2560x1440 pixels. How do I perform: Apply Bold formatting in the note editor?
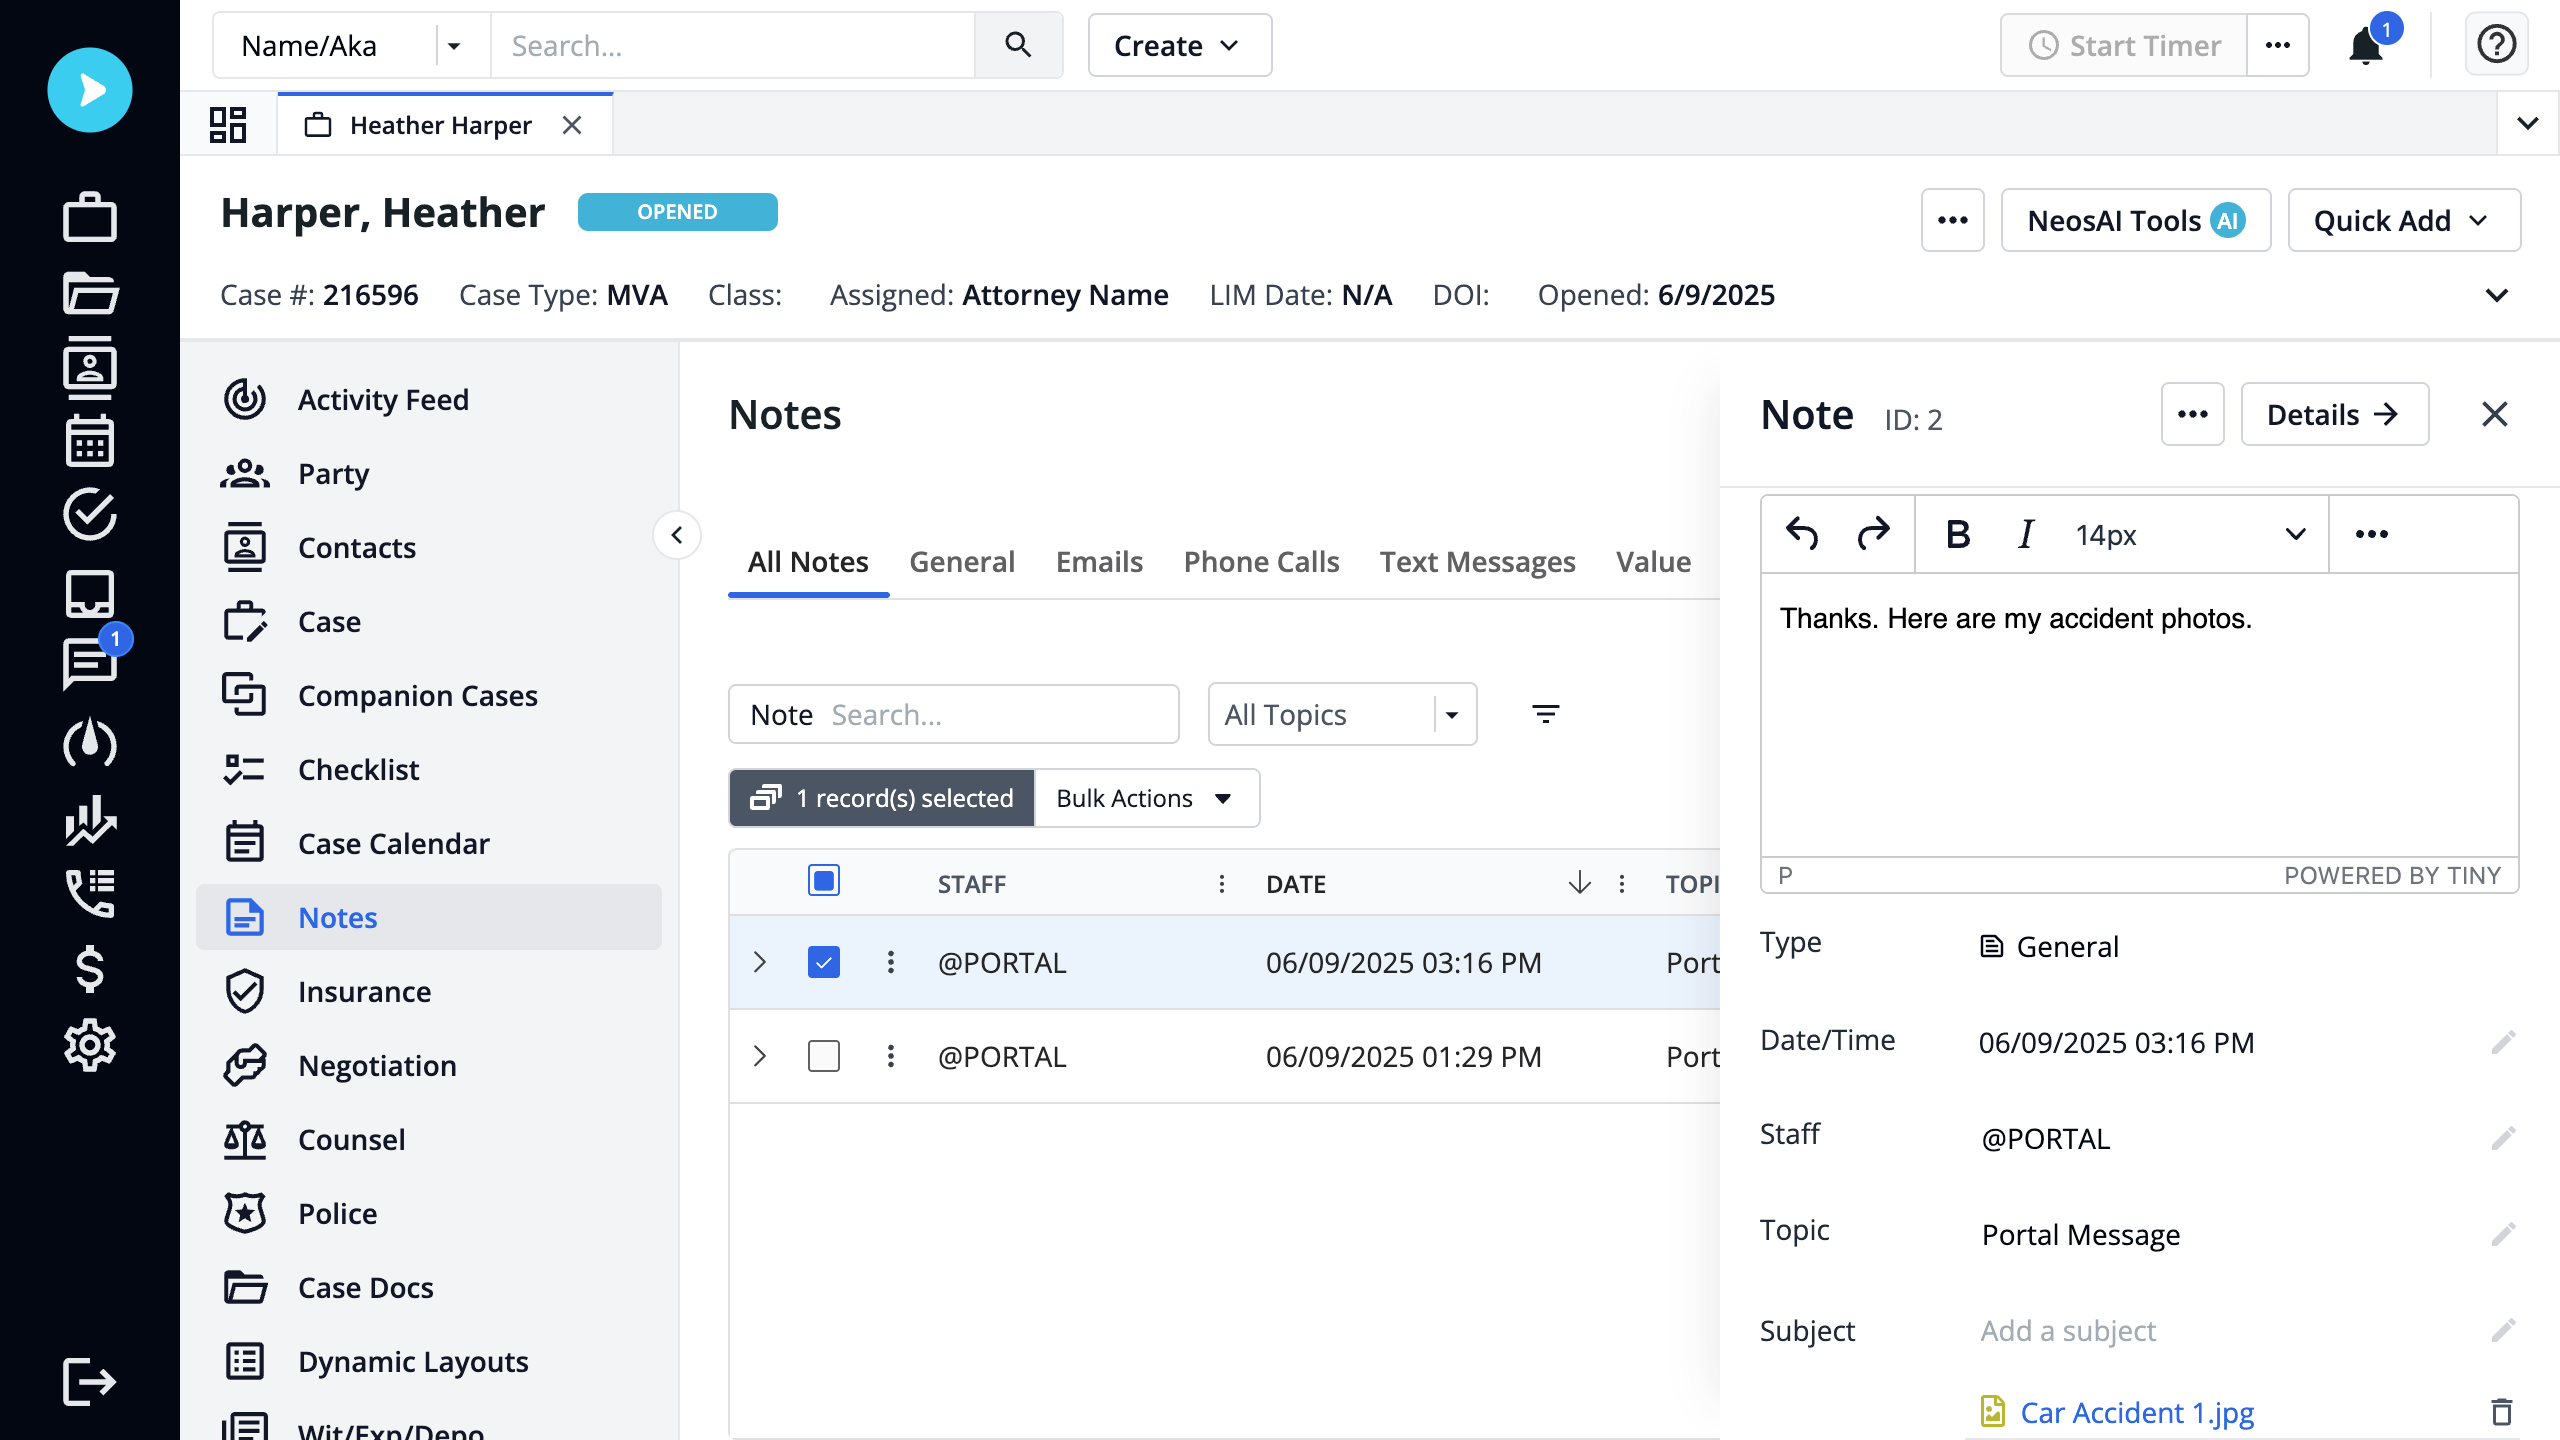1956,535
